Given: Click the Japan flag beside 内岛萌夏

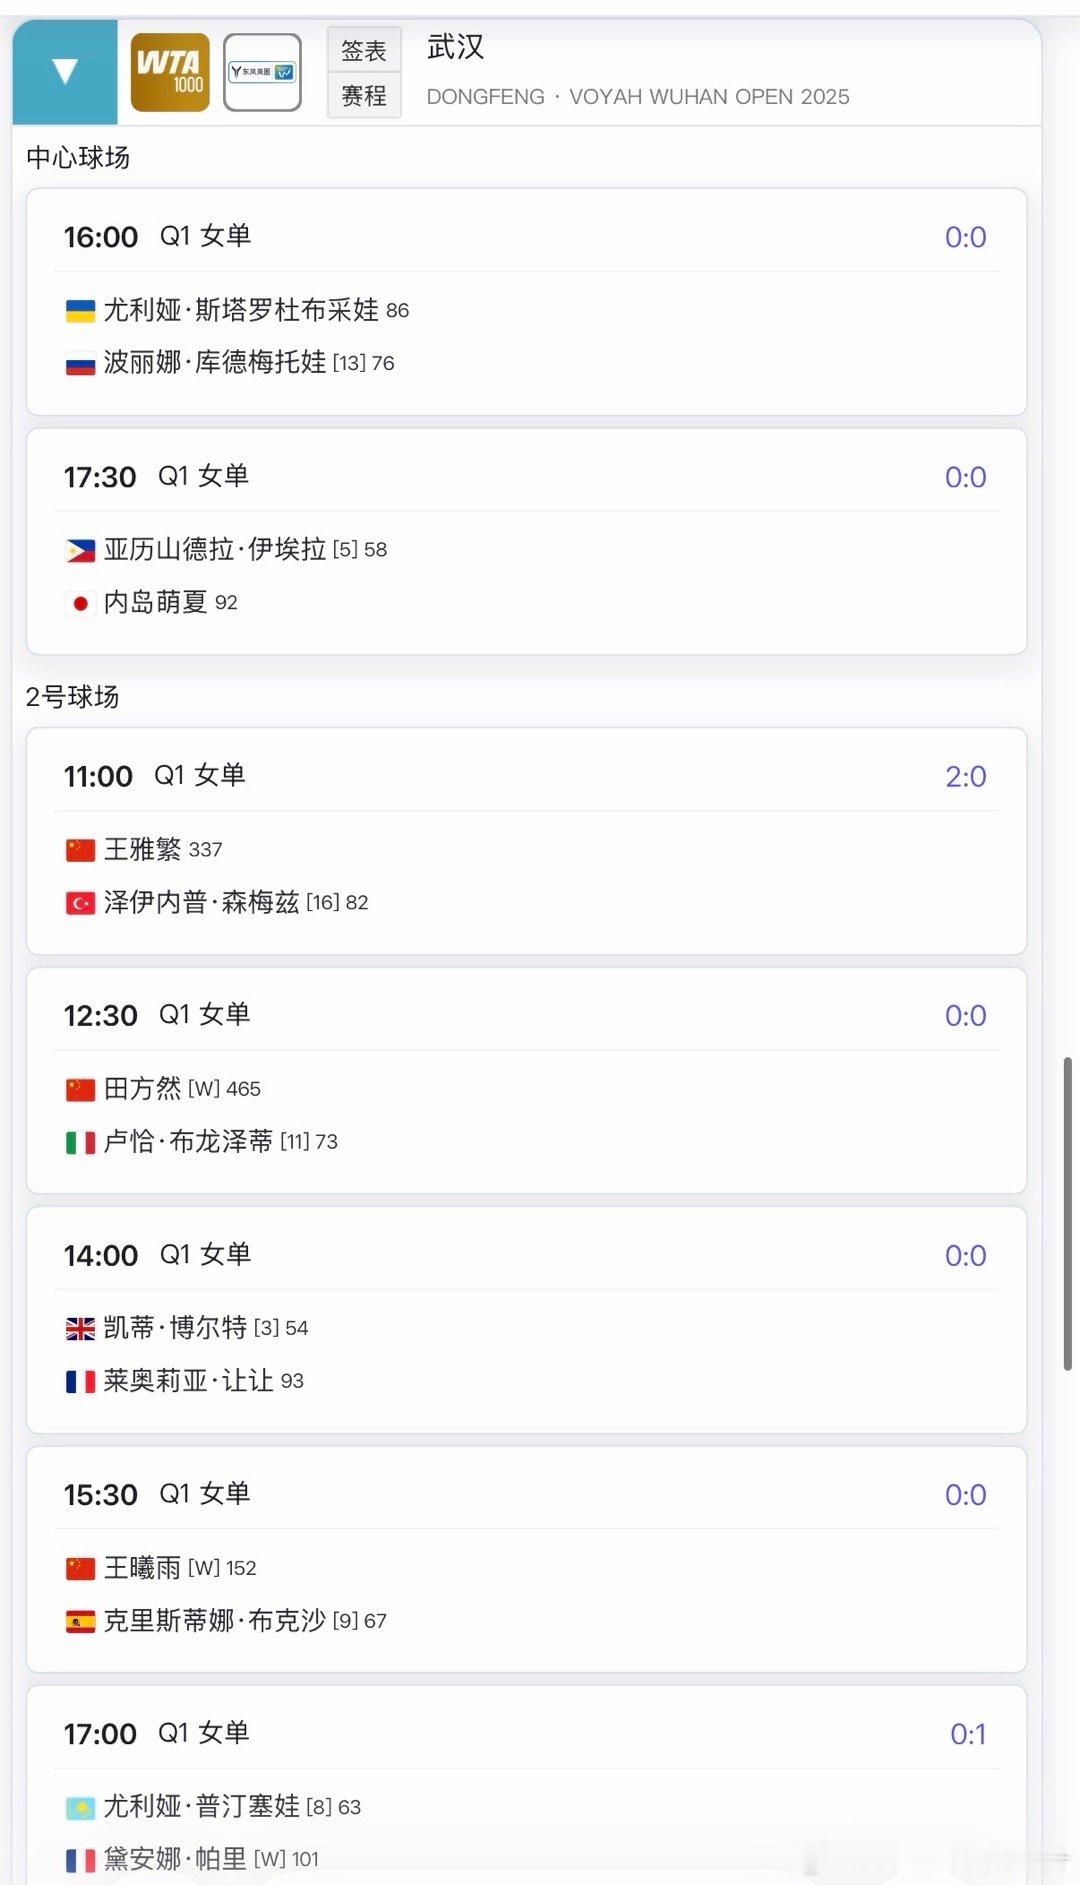Looking at the screenshot, I should pos(80,603).
